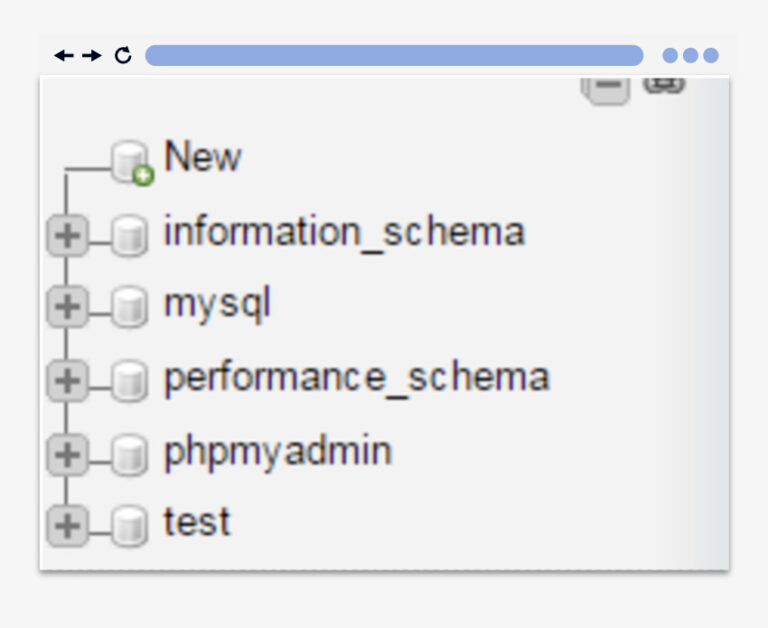Click the New database link
Image resolution: width=768 pixels, height=628 pixels.
coord(202,157)
